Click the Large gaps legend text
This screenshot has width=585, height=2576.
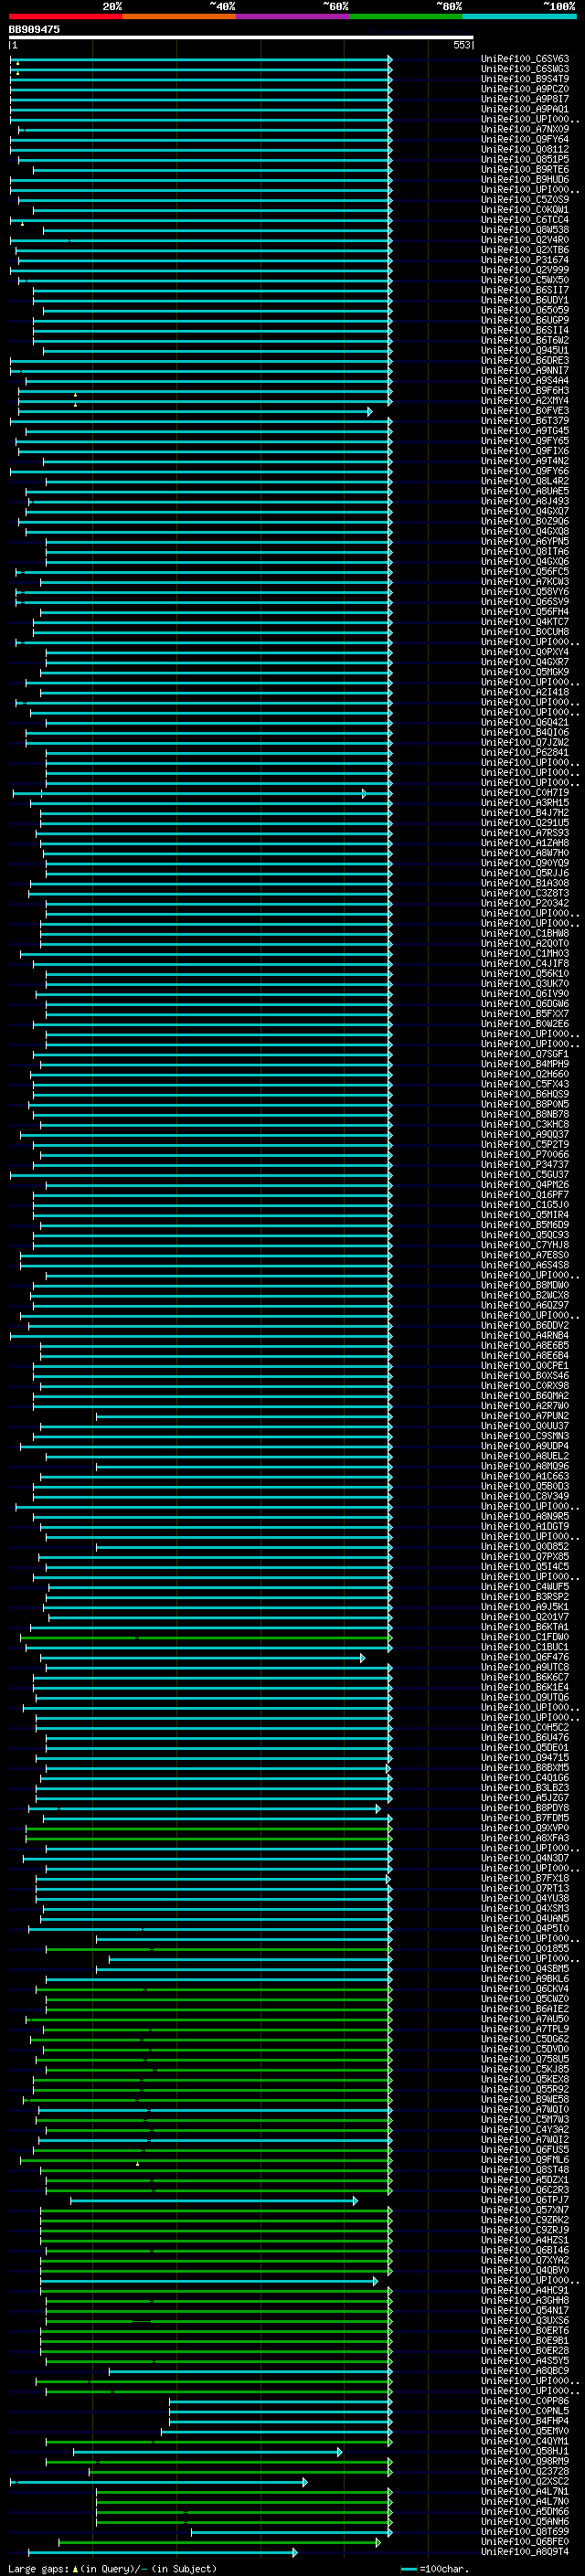click(x=112, y=2568)
